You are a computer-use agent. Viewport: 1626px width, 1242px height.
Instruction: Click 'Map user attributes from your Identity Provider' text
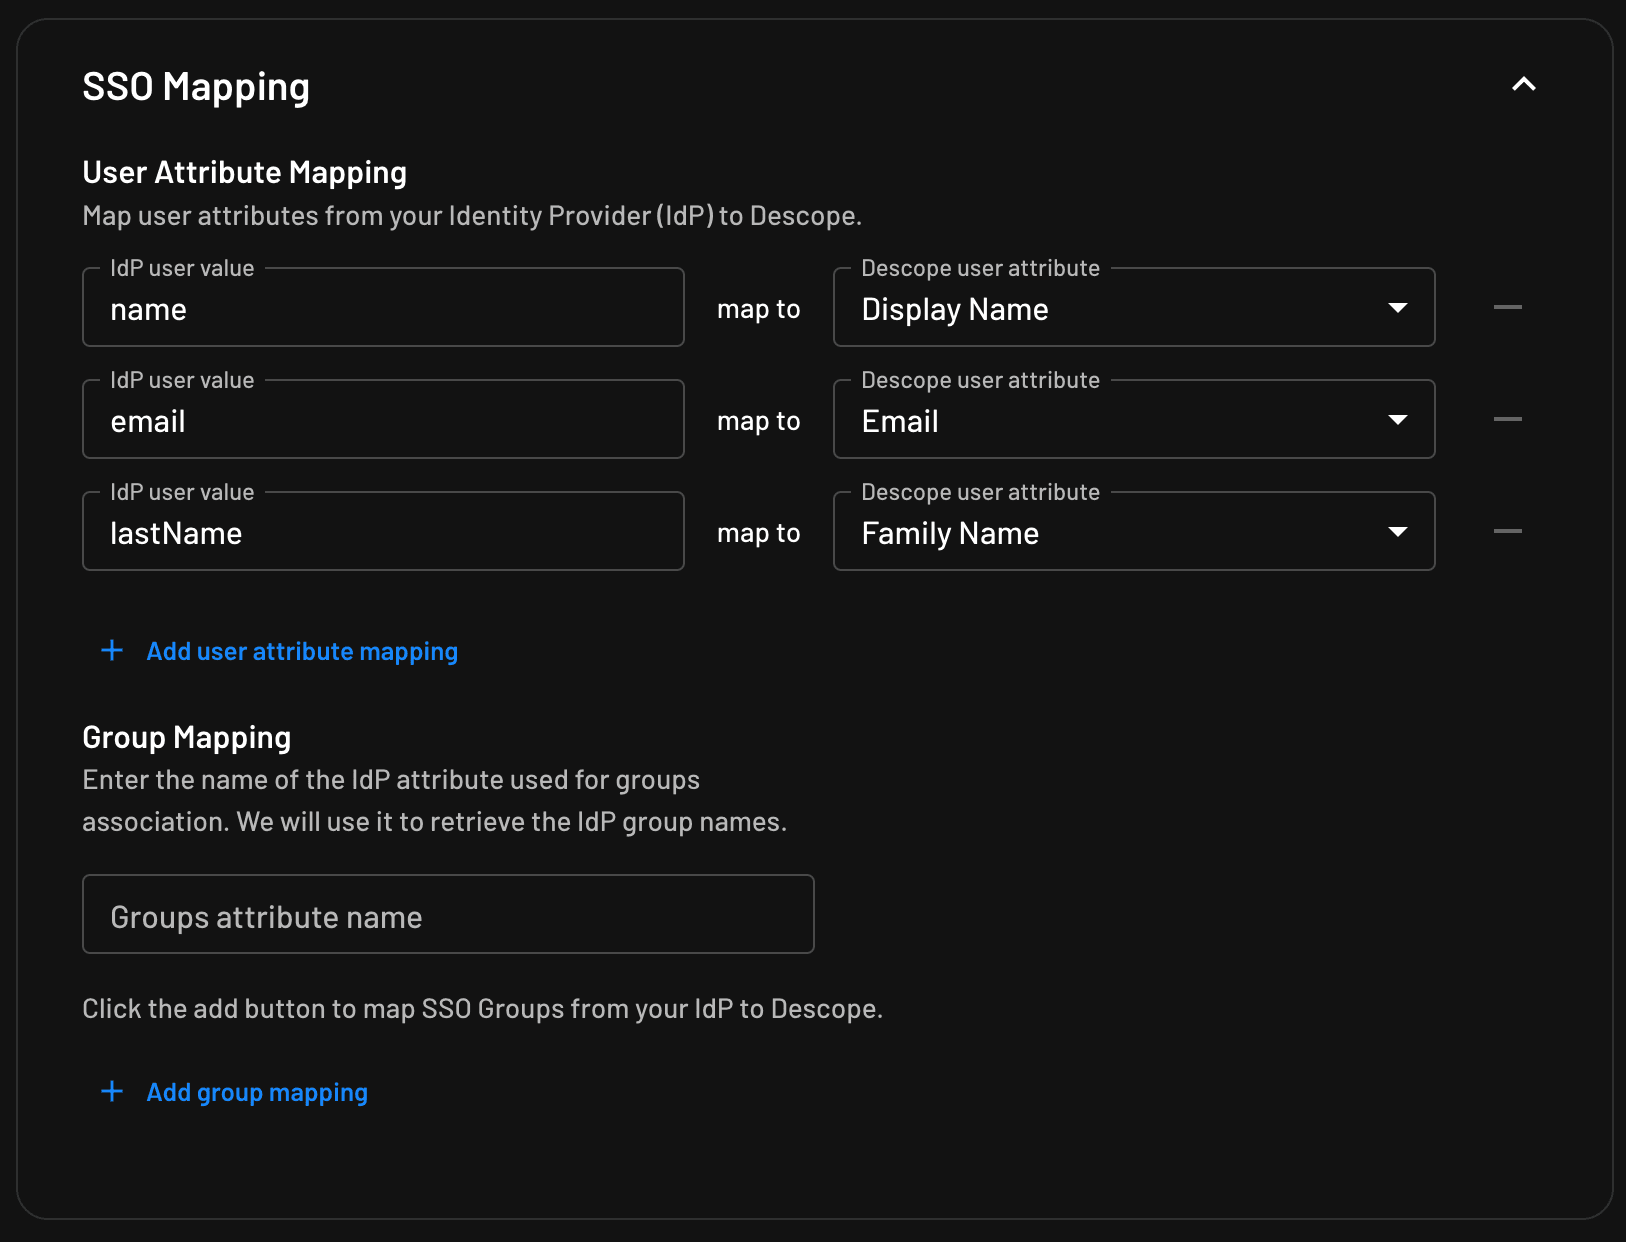click(472, 216)
